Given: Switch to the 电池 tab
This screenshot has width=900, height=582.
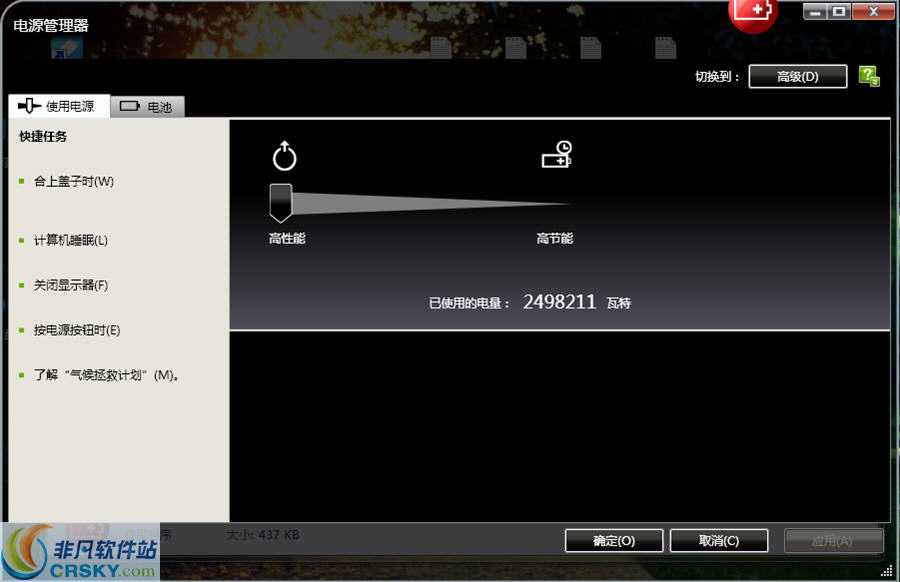Looking at the screenshot, I should (148, 104).
